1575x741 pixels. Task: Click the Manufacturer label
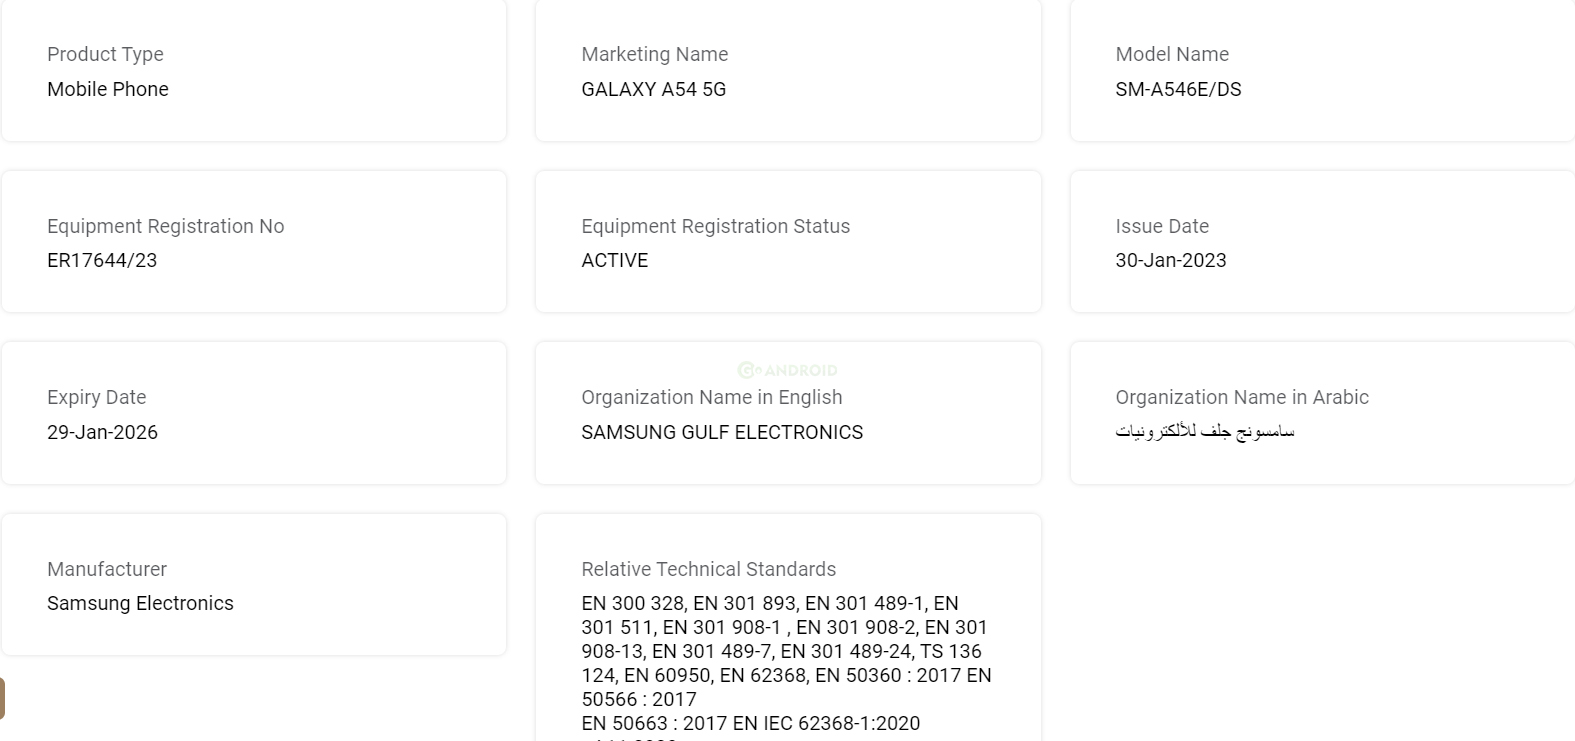(107, 569)
